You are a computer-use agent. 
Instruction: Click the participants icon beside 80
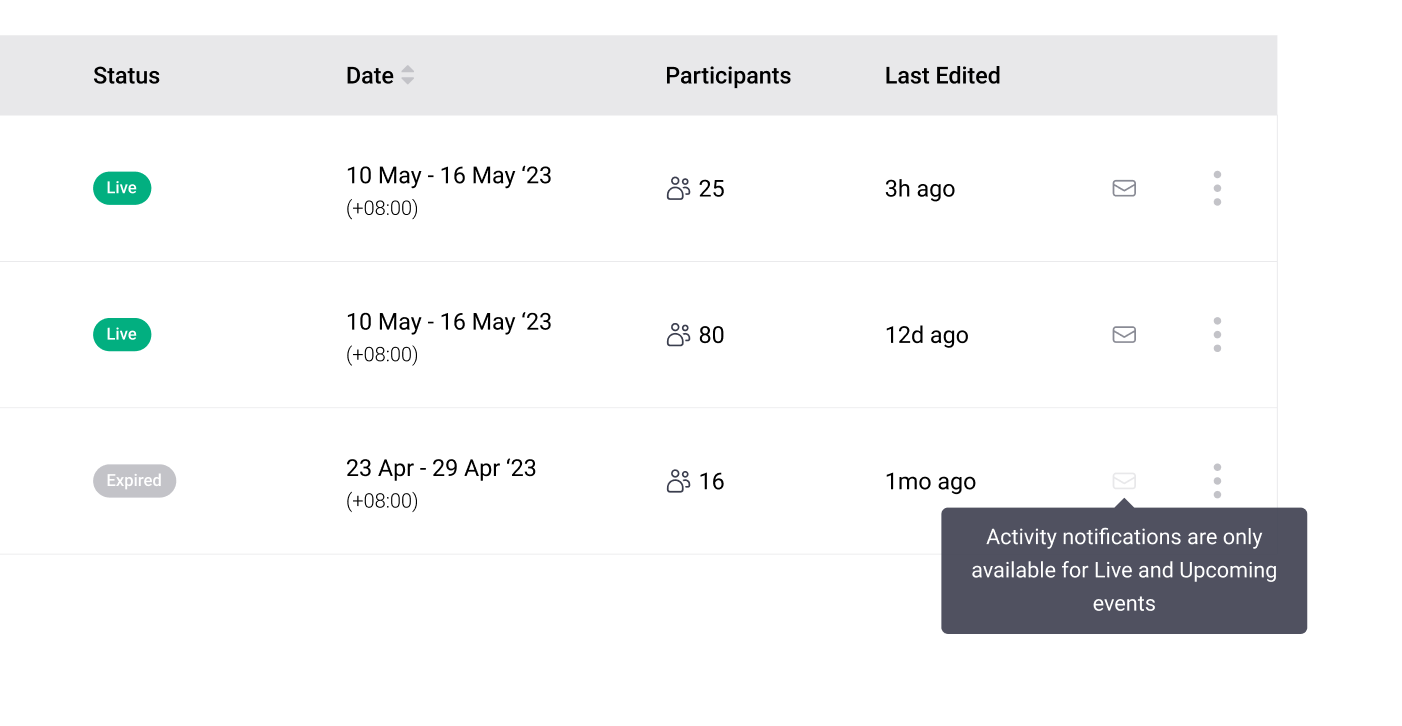[x=679, y=334]
